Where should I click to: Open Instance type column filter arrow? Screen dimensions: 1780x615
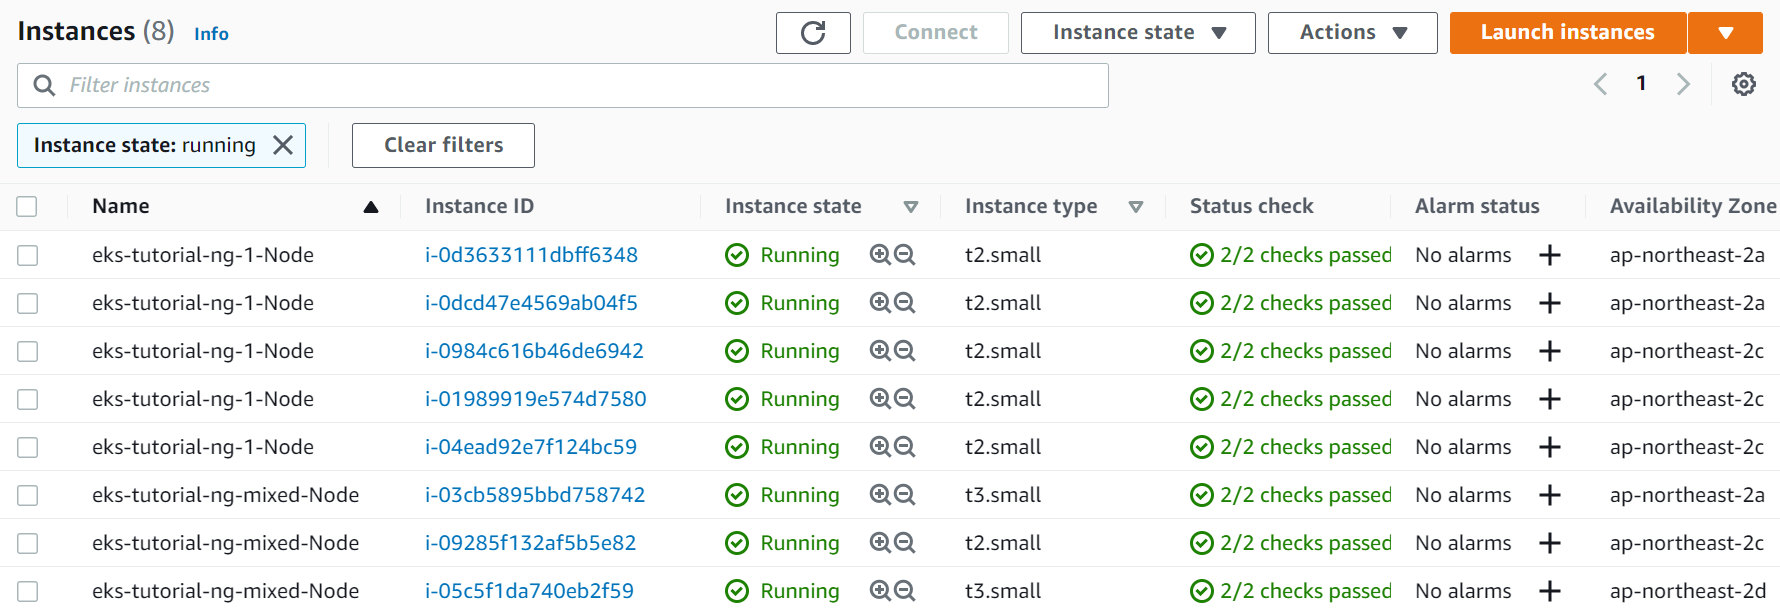pyautogui.click(x=1136, y=207)
